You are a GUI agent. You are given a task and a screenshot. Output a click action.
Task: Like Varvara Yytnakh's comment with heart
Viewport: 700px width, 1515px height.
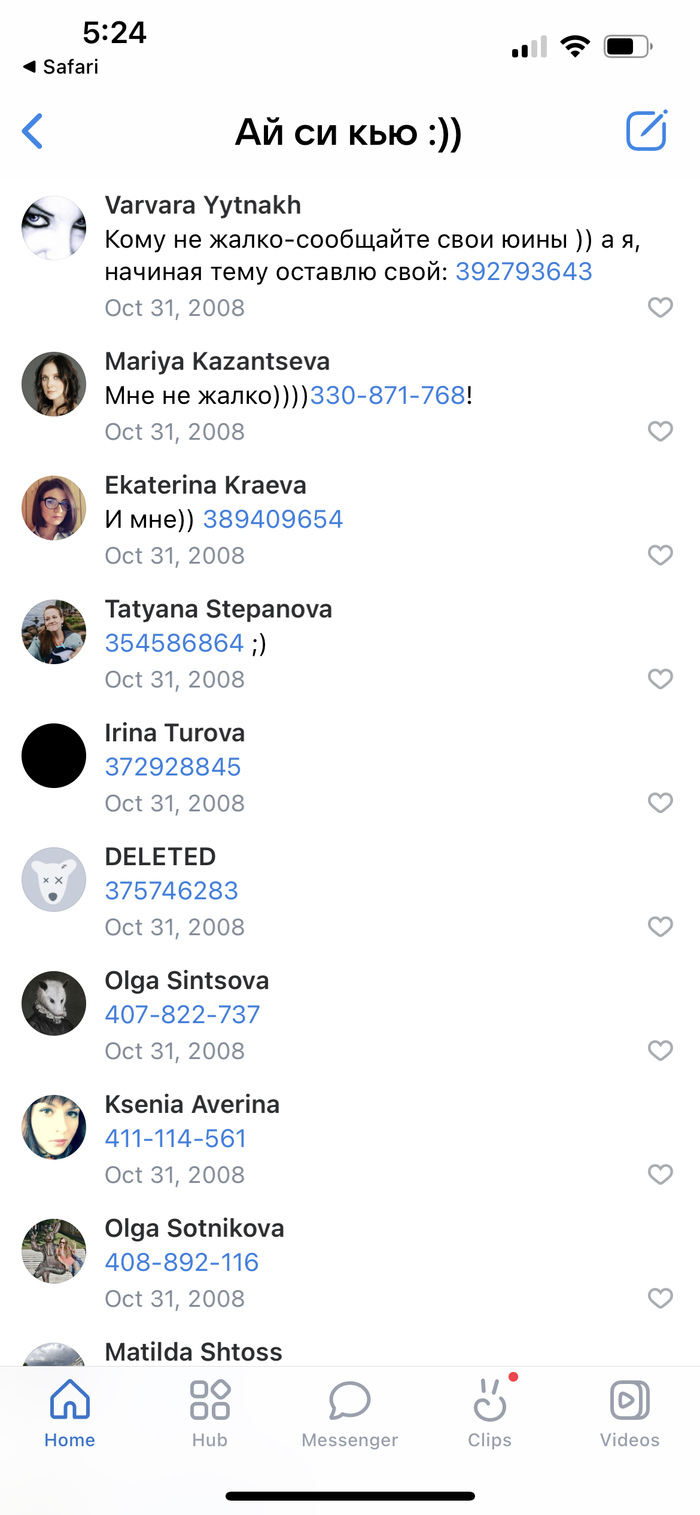click(660, 308)
